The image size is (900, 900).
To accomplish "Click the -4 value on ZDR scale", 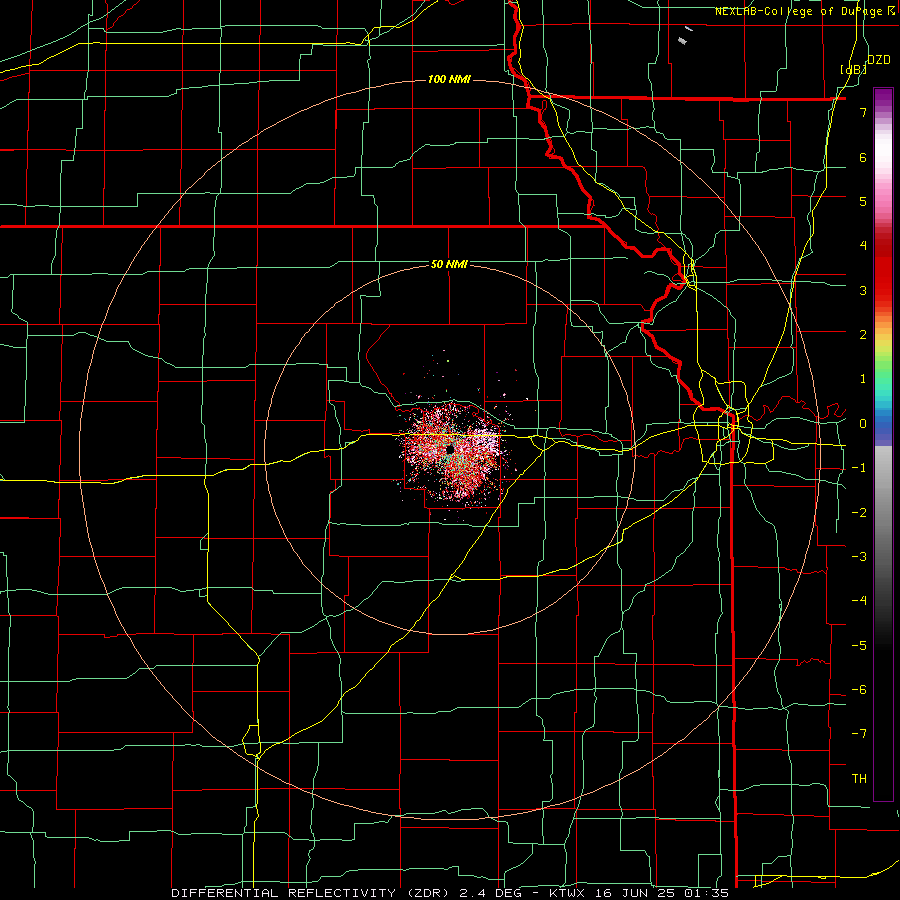I will click(x=859, y=601).
